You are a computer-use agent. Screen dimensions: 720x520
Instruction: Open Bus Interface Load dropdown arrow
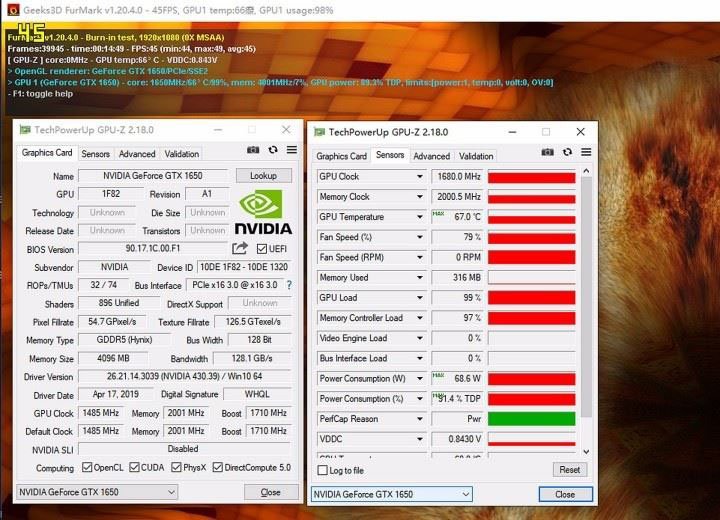pos(419,358)
